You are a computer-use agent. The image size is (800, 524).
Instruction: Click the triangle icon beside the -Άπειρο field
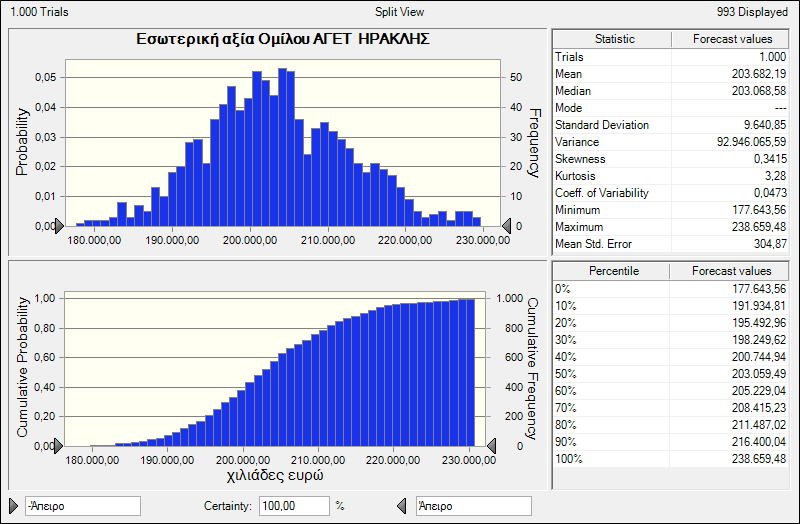[x=14, y=506]
